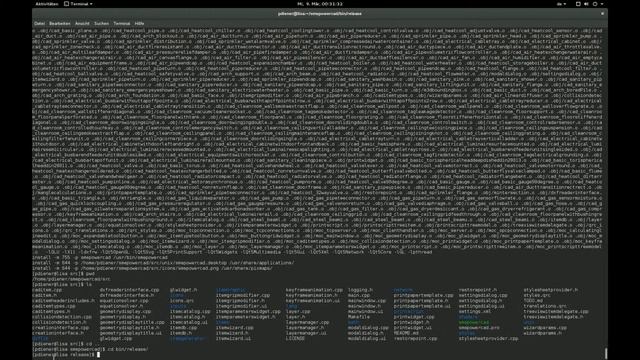Click file name dxfreaderinterface.cpp
Image resolution: width=640 pixels, height=360 pixels.
(129, 290)
